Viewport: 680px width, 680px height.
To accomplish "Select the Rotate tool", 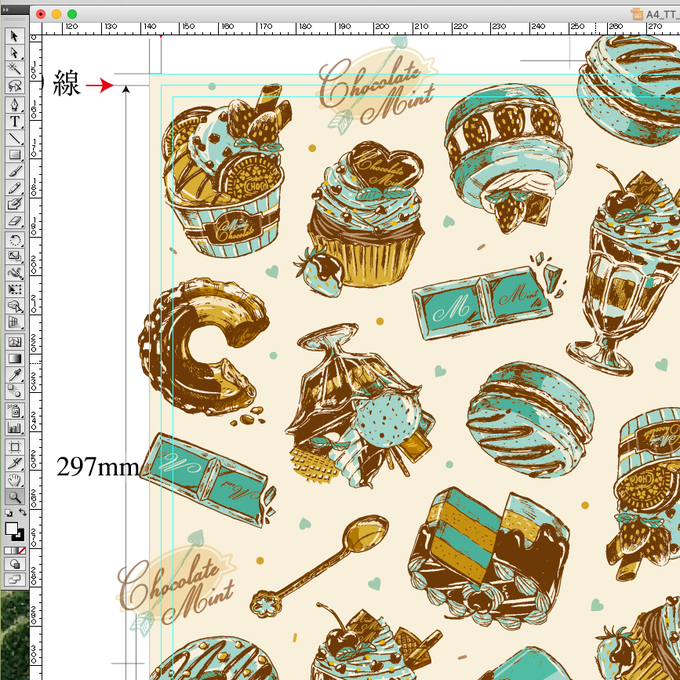I will point(14,239).
